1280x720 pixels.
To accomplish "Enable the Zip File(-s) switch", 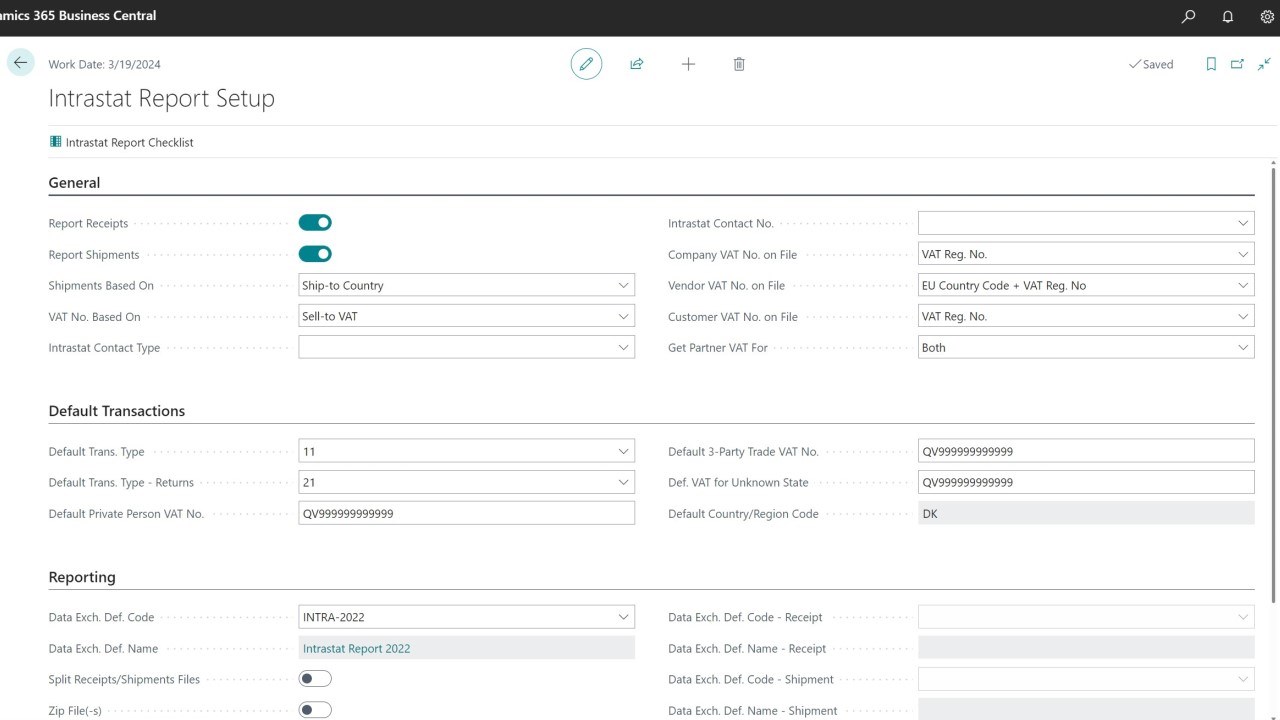I will pyautogui.click(x=315, y=710).
